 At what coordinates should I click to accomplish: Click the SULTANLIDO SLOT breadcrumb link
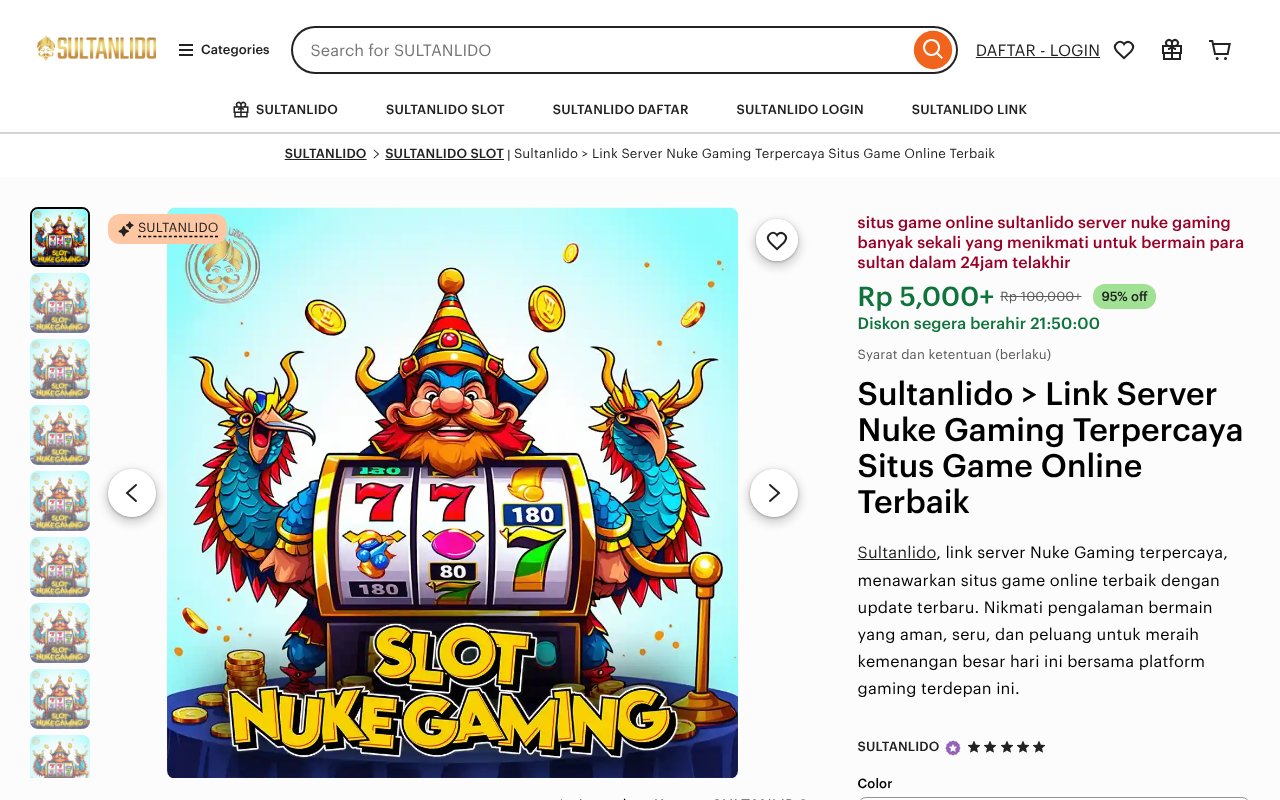[x=444, y=154]
